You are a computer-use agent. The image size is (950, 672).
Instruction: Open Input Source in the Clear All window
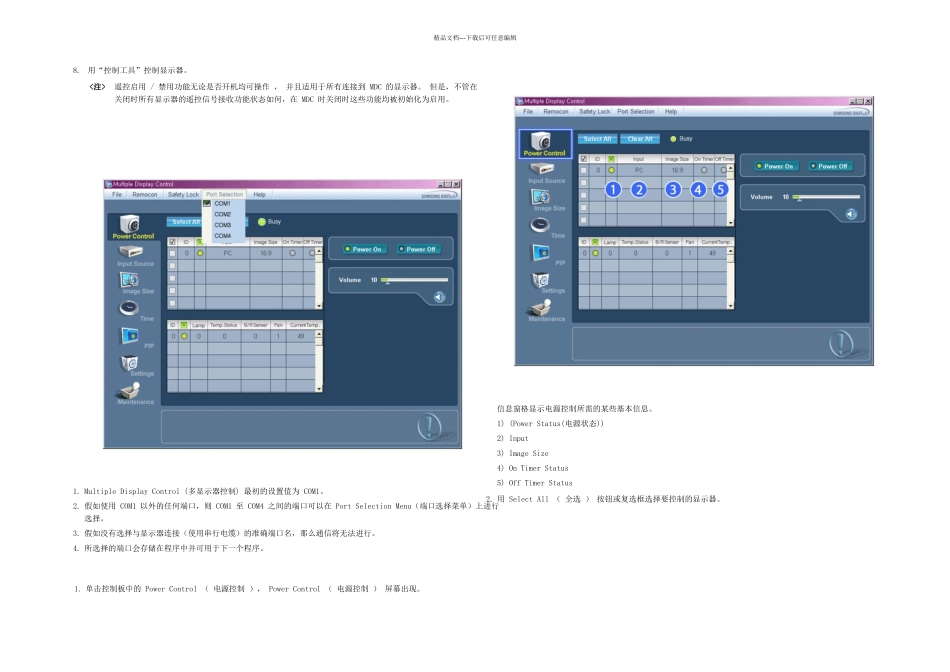tap(545, 173)
